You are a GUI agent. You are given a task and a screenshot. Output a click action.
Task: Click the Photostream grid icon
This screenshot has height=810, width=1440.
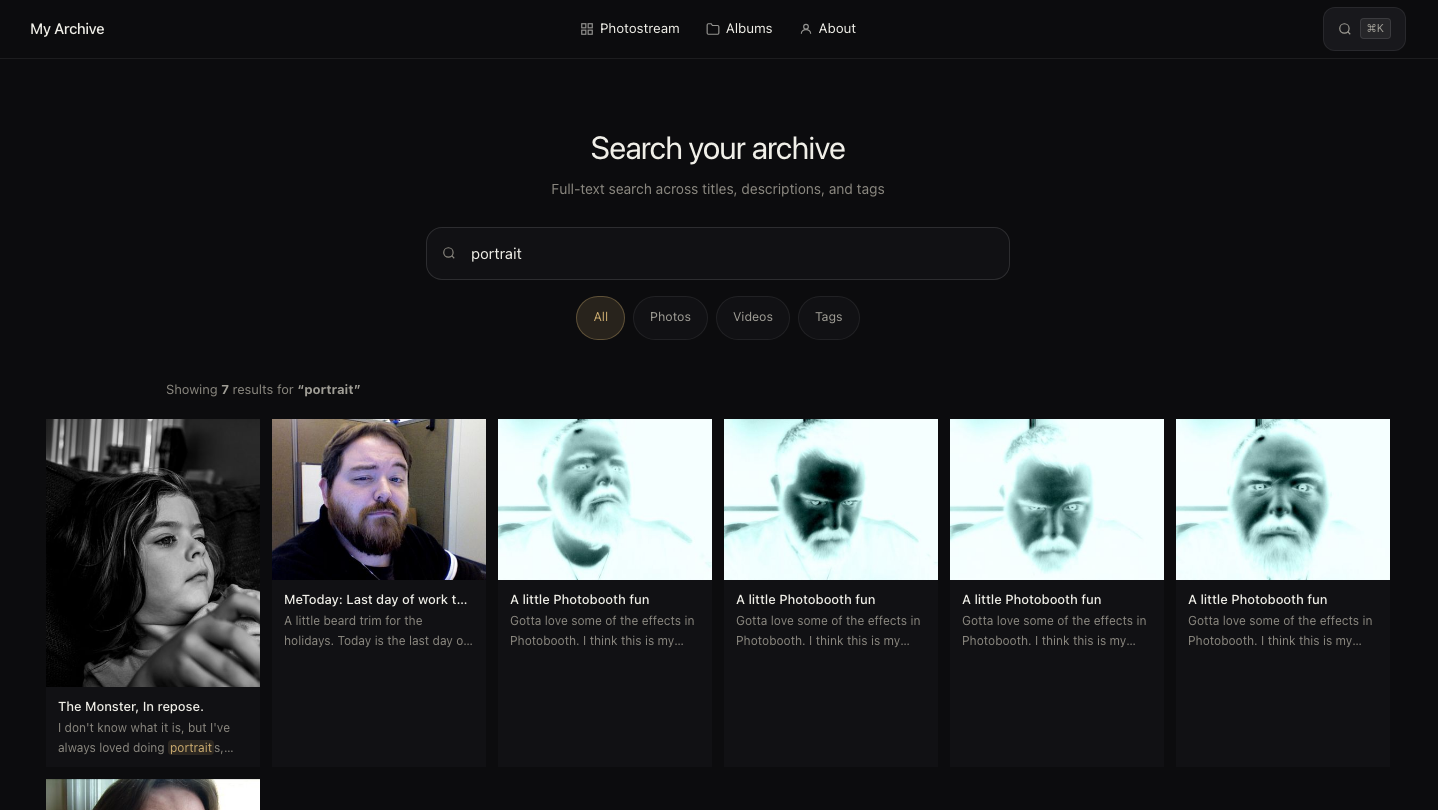[x=587, y=29]
